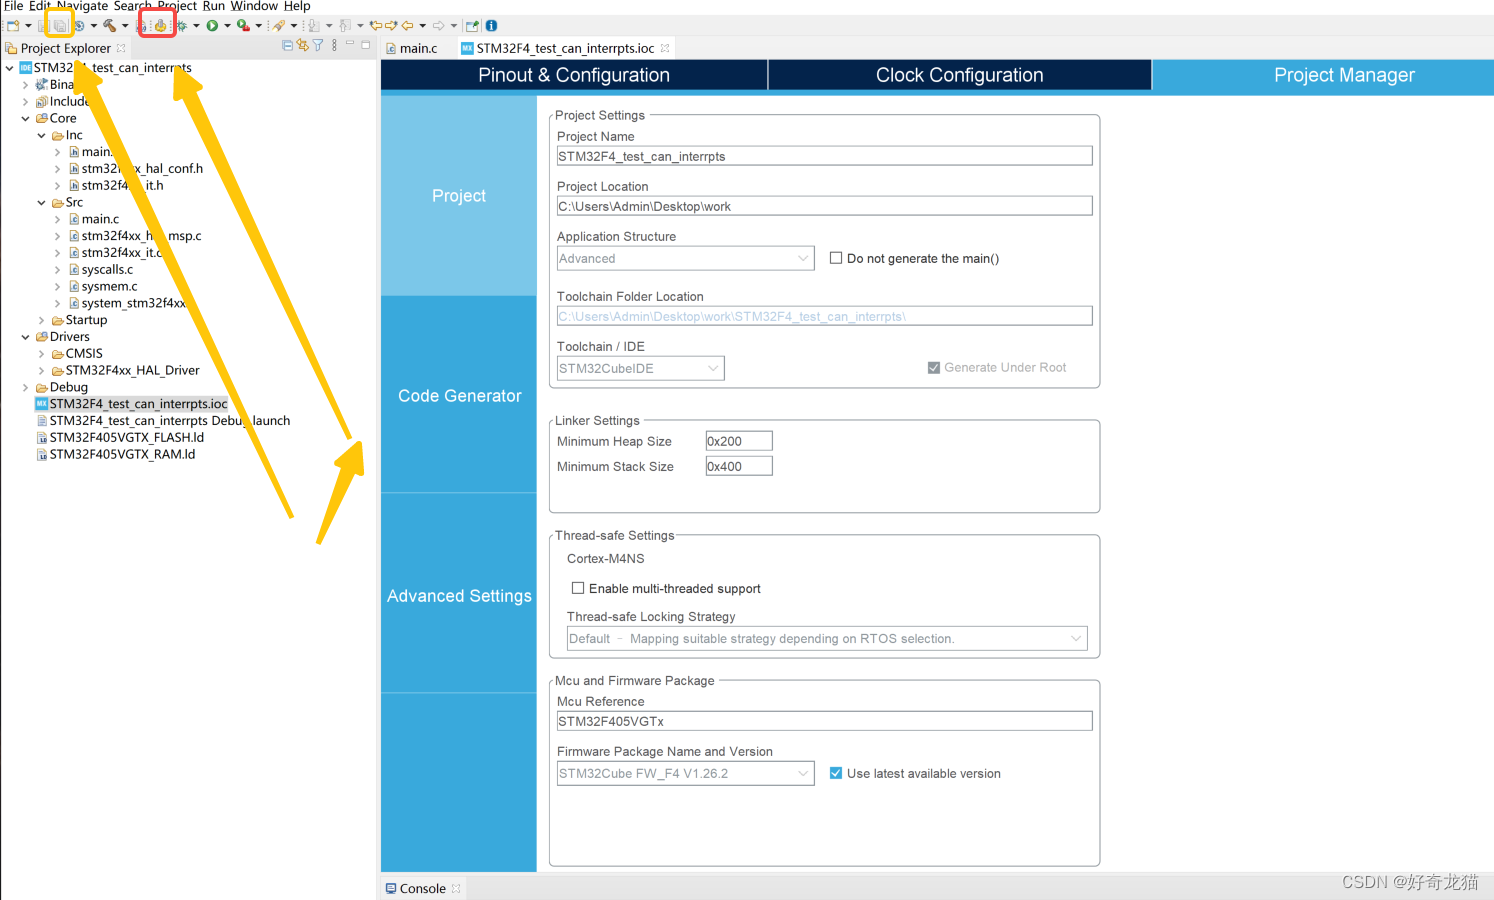The image size is (1494, 900).
Task: Expand the Debug folder node
Action: (x=25, y=387)
